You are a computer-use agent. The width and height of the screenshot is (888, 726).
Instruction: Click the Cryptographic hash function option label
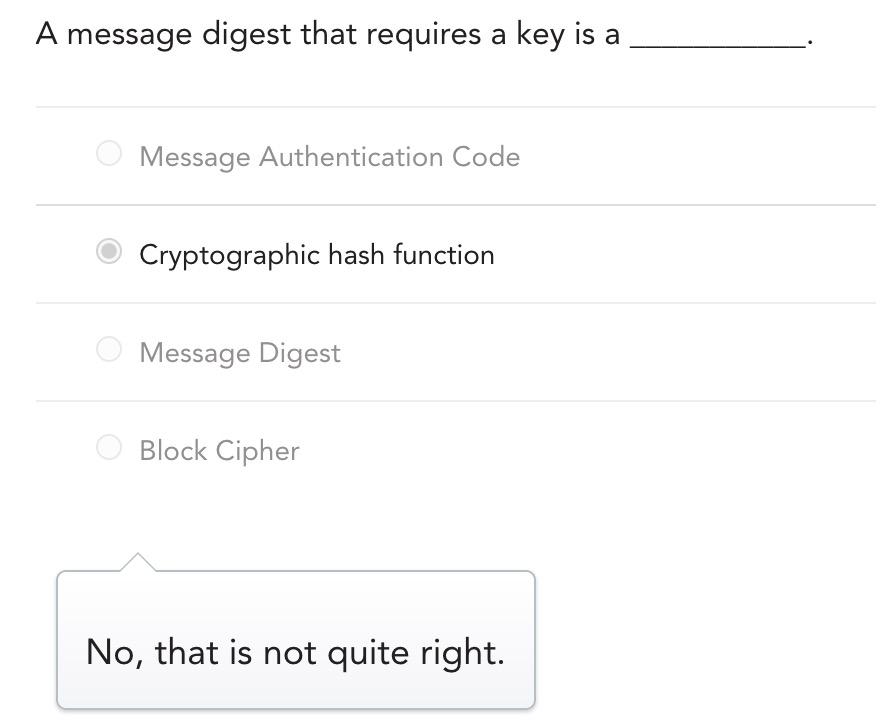click(317, 255)
